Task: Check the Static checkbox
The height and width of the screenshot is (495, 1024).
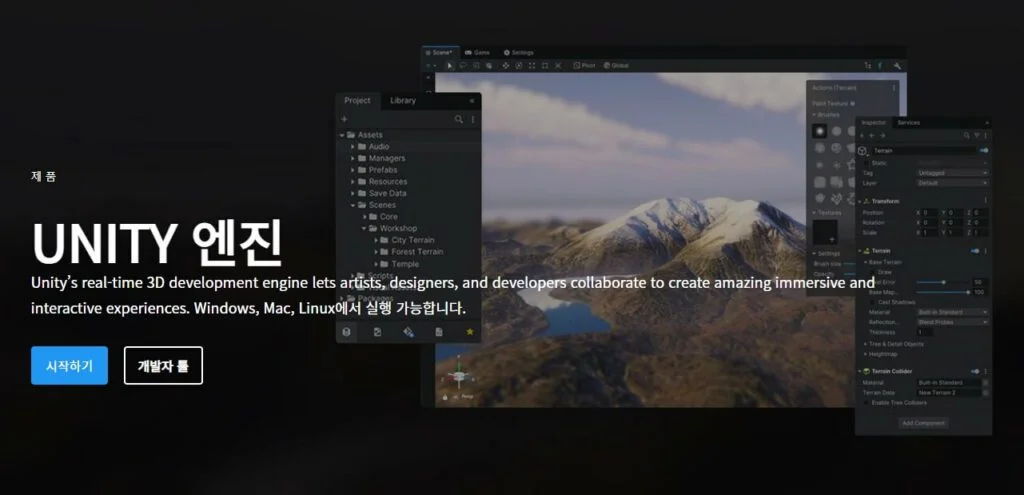Action: pos(867,163)
